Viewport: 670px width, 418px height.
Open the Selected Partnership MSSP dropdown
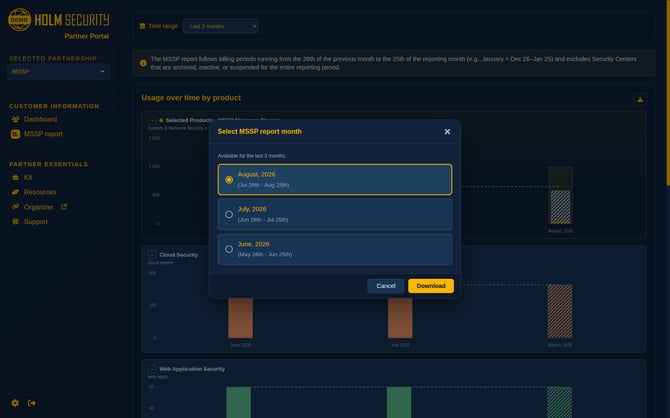tap(59, 71)
